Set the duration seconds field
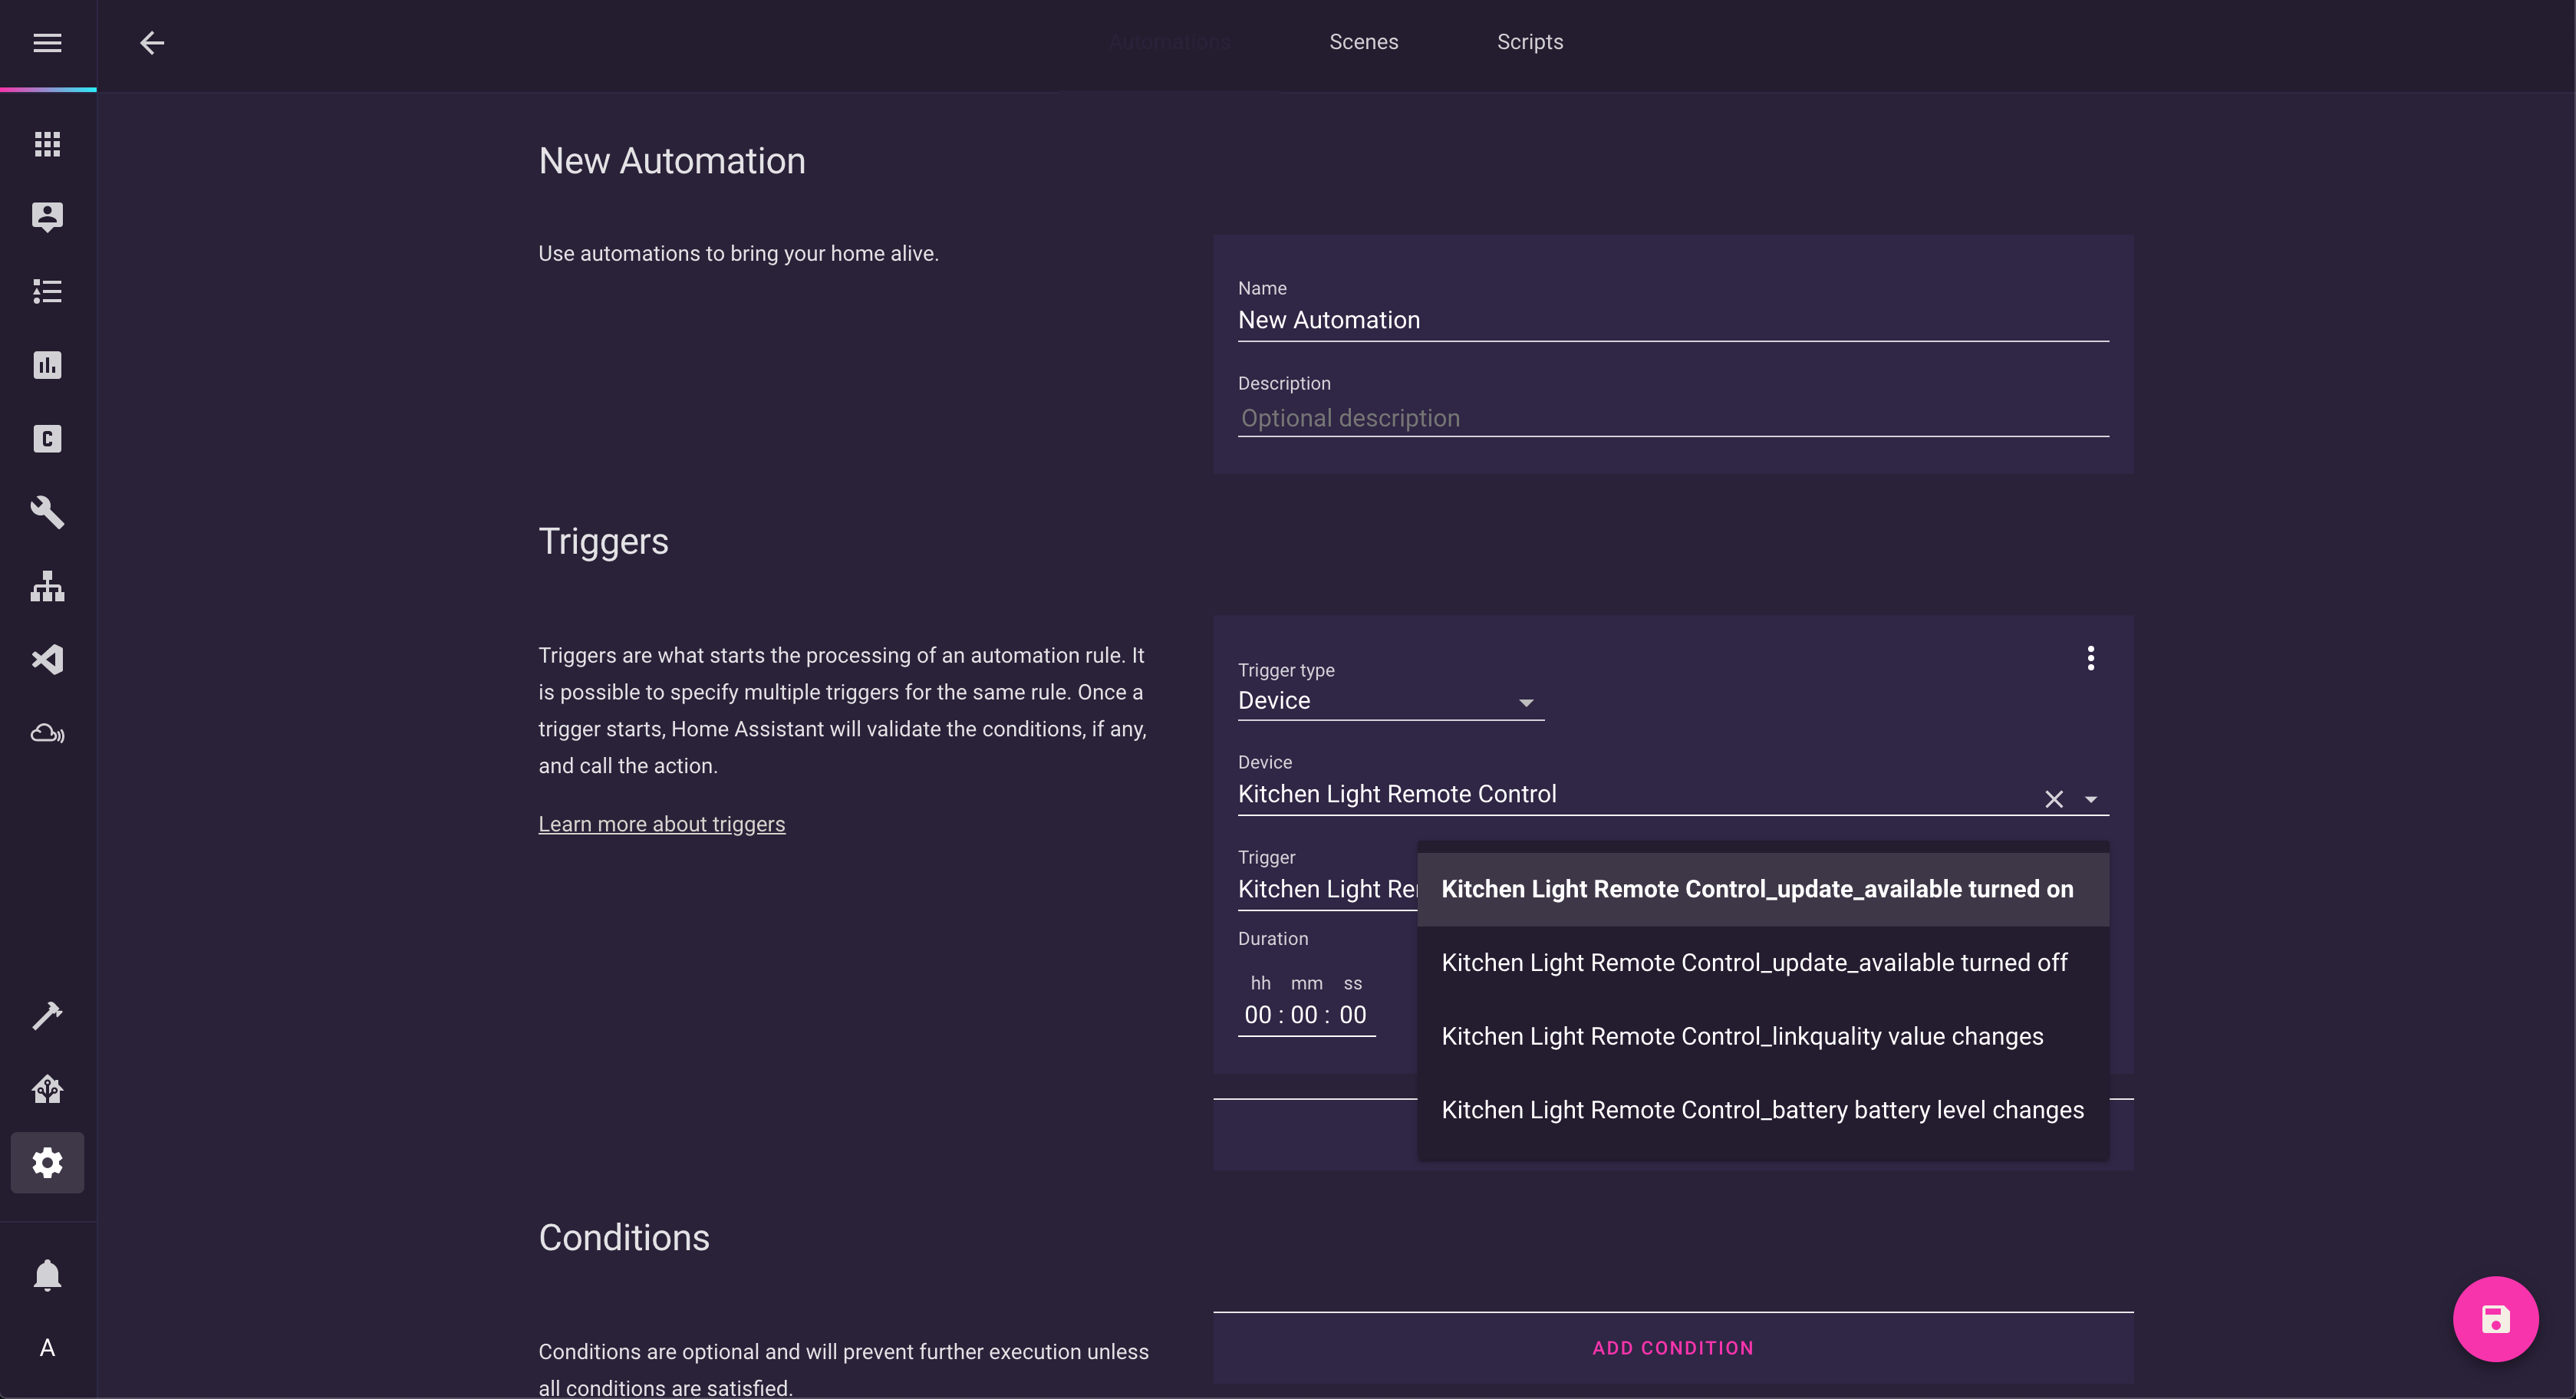2576x1399 pixels. (x=1352, y=1015)
